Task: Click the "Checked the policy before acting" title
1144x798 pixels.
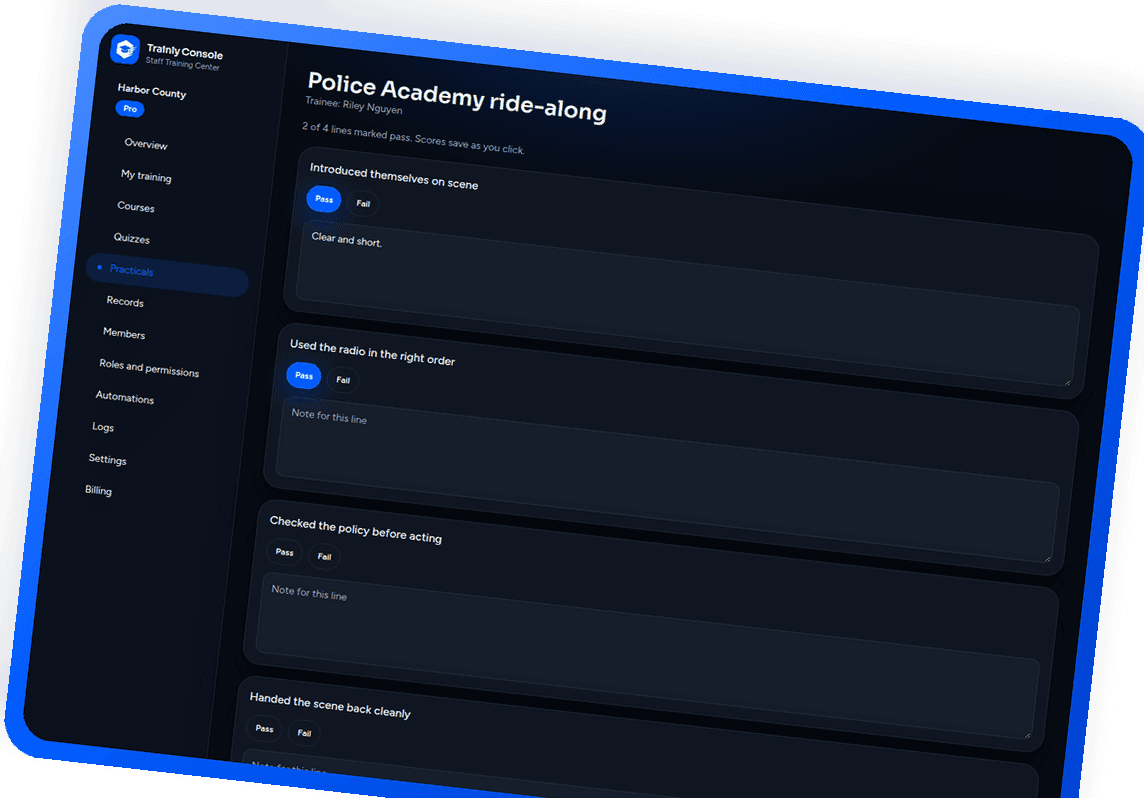Action: coord(355,530)
